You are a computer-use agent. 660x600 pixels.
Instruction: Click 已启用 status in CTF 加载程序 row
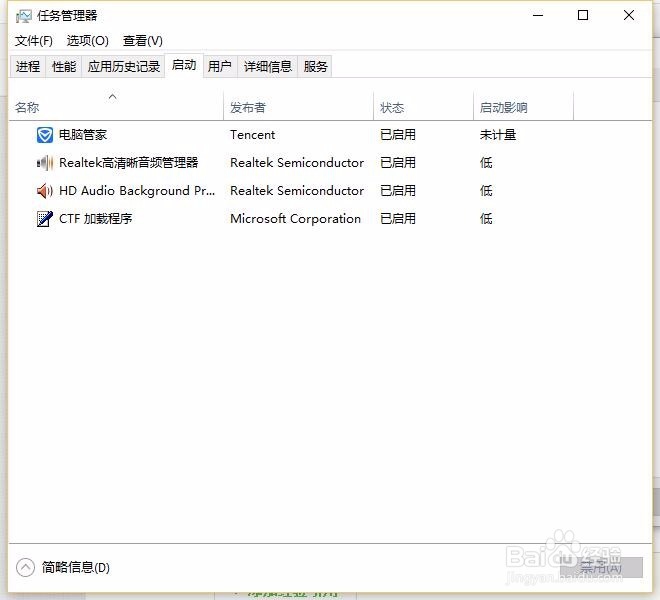(x=398, y=219)
